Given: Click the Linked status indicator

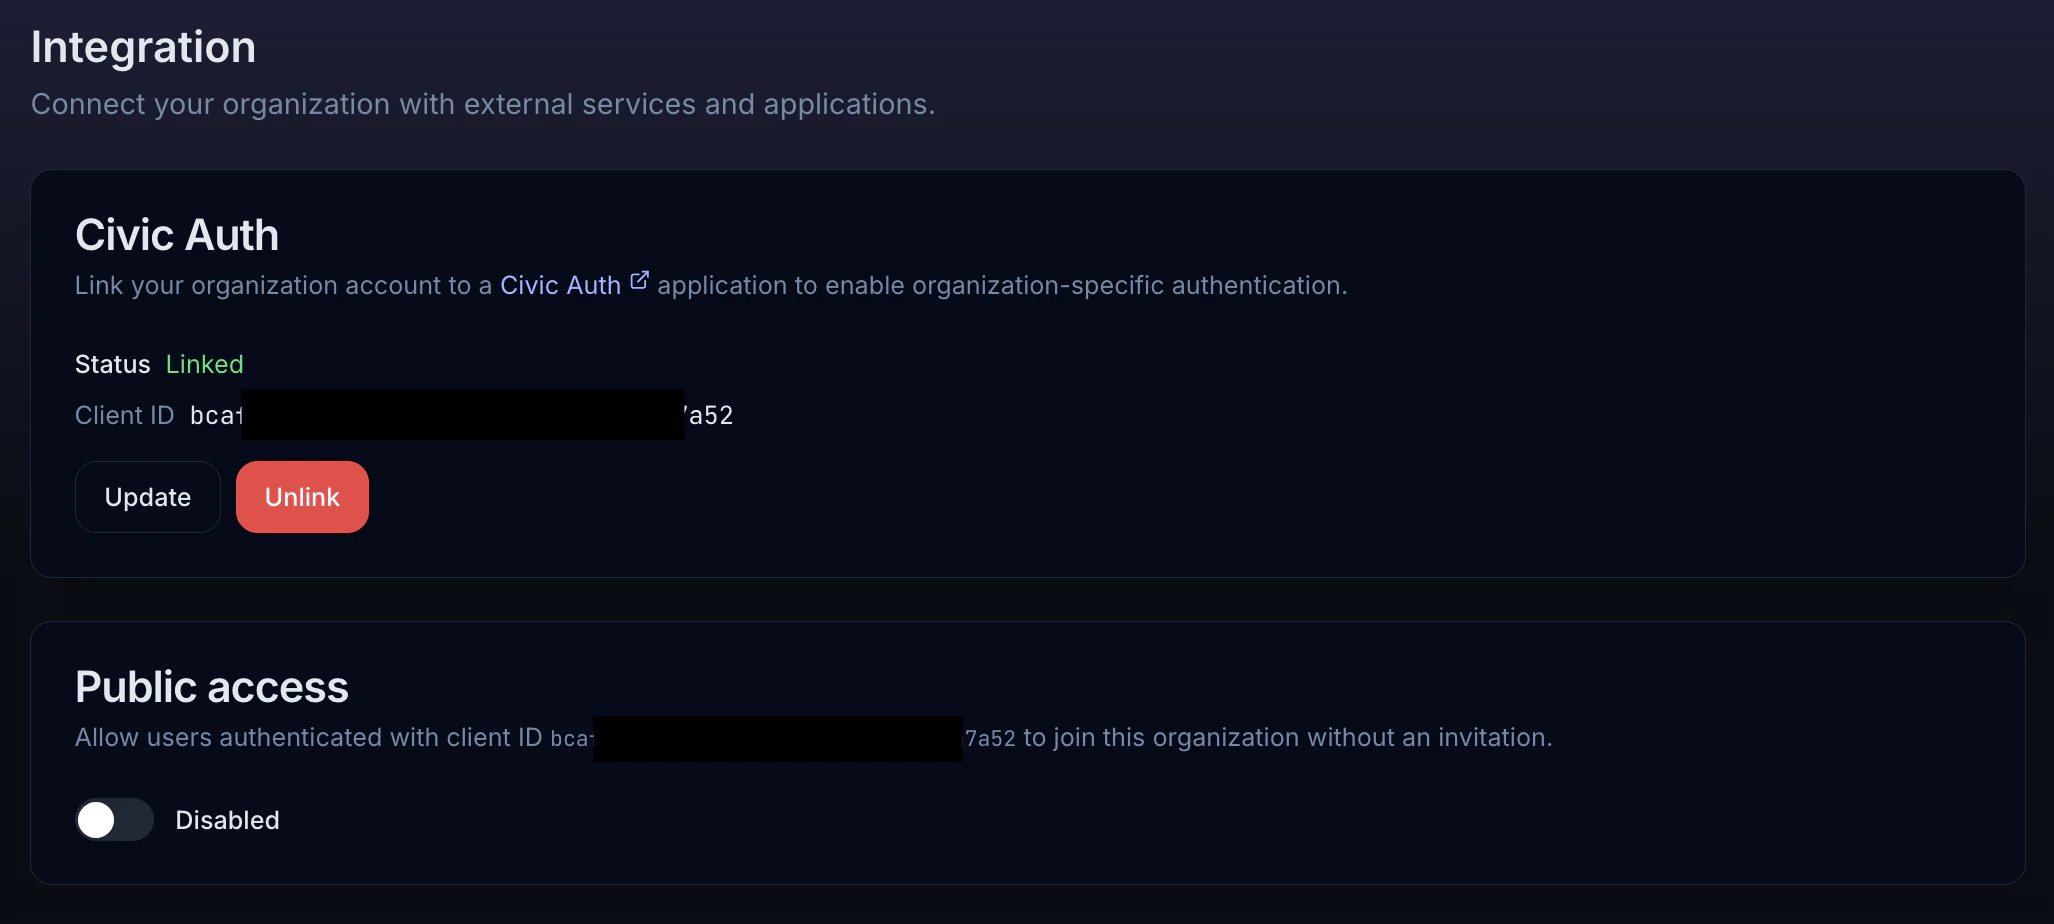Looking at the screenshot, I should tap(204, 364).
